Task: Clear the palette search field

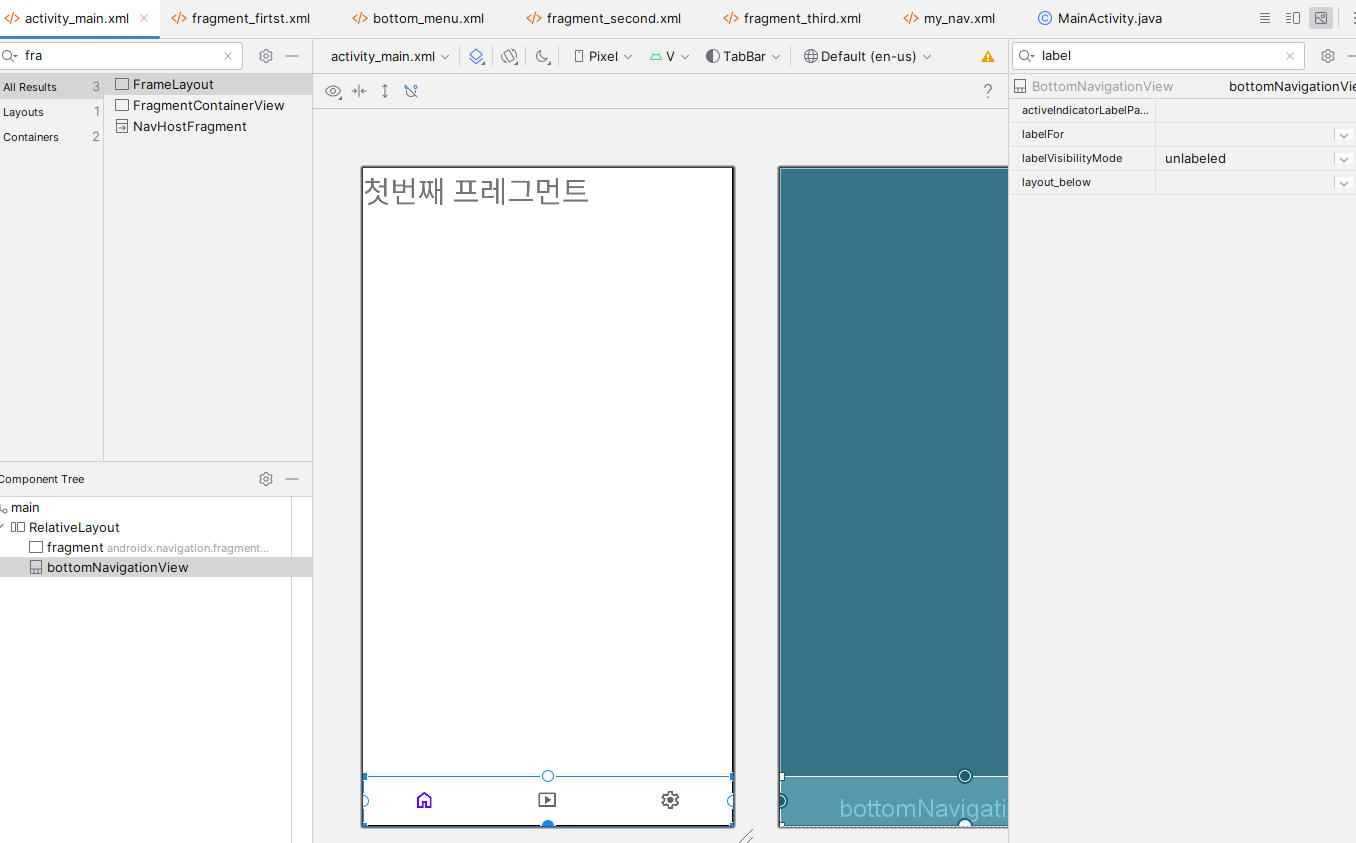Action: point(228,56)
